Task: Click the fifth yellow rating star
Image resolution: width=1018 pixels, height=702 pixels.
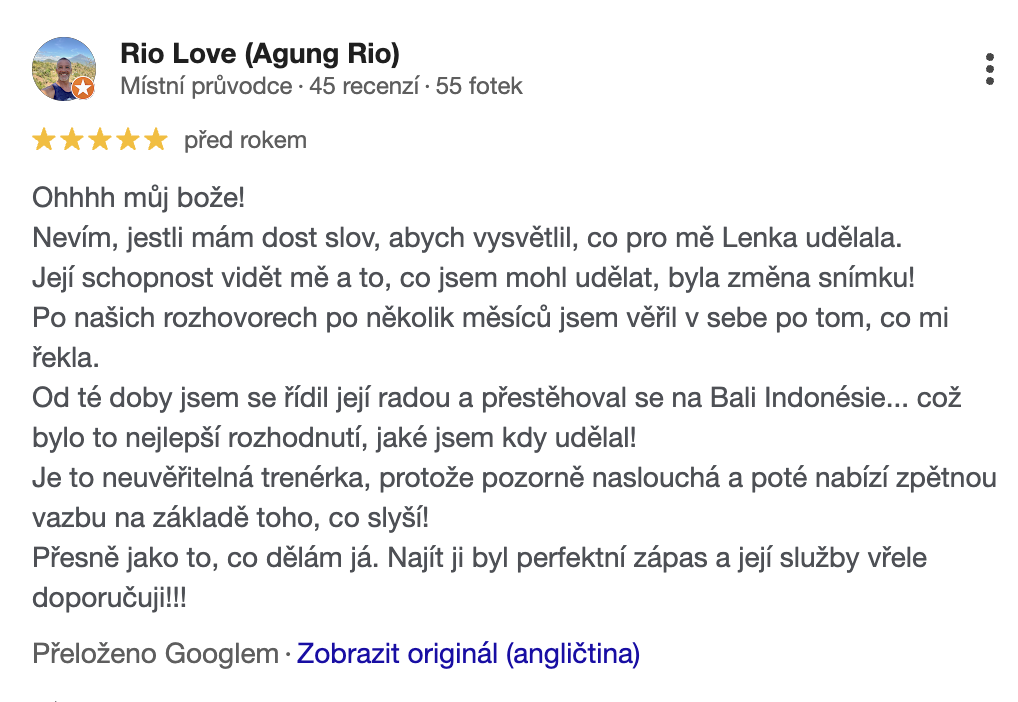Action: point(156,140)
